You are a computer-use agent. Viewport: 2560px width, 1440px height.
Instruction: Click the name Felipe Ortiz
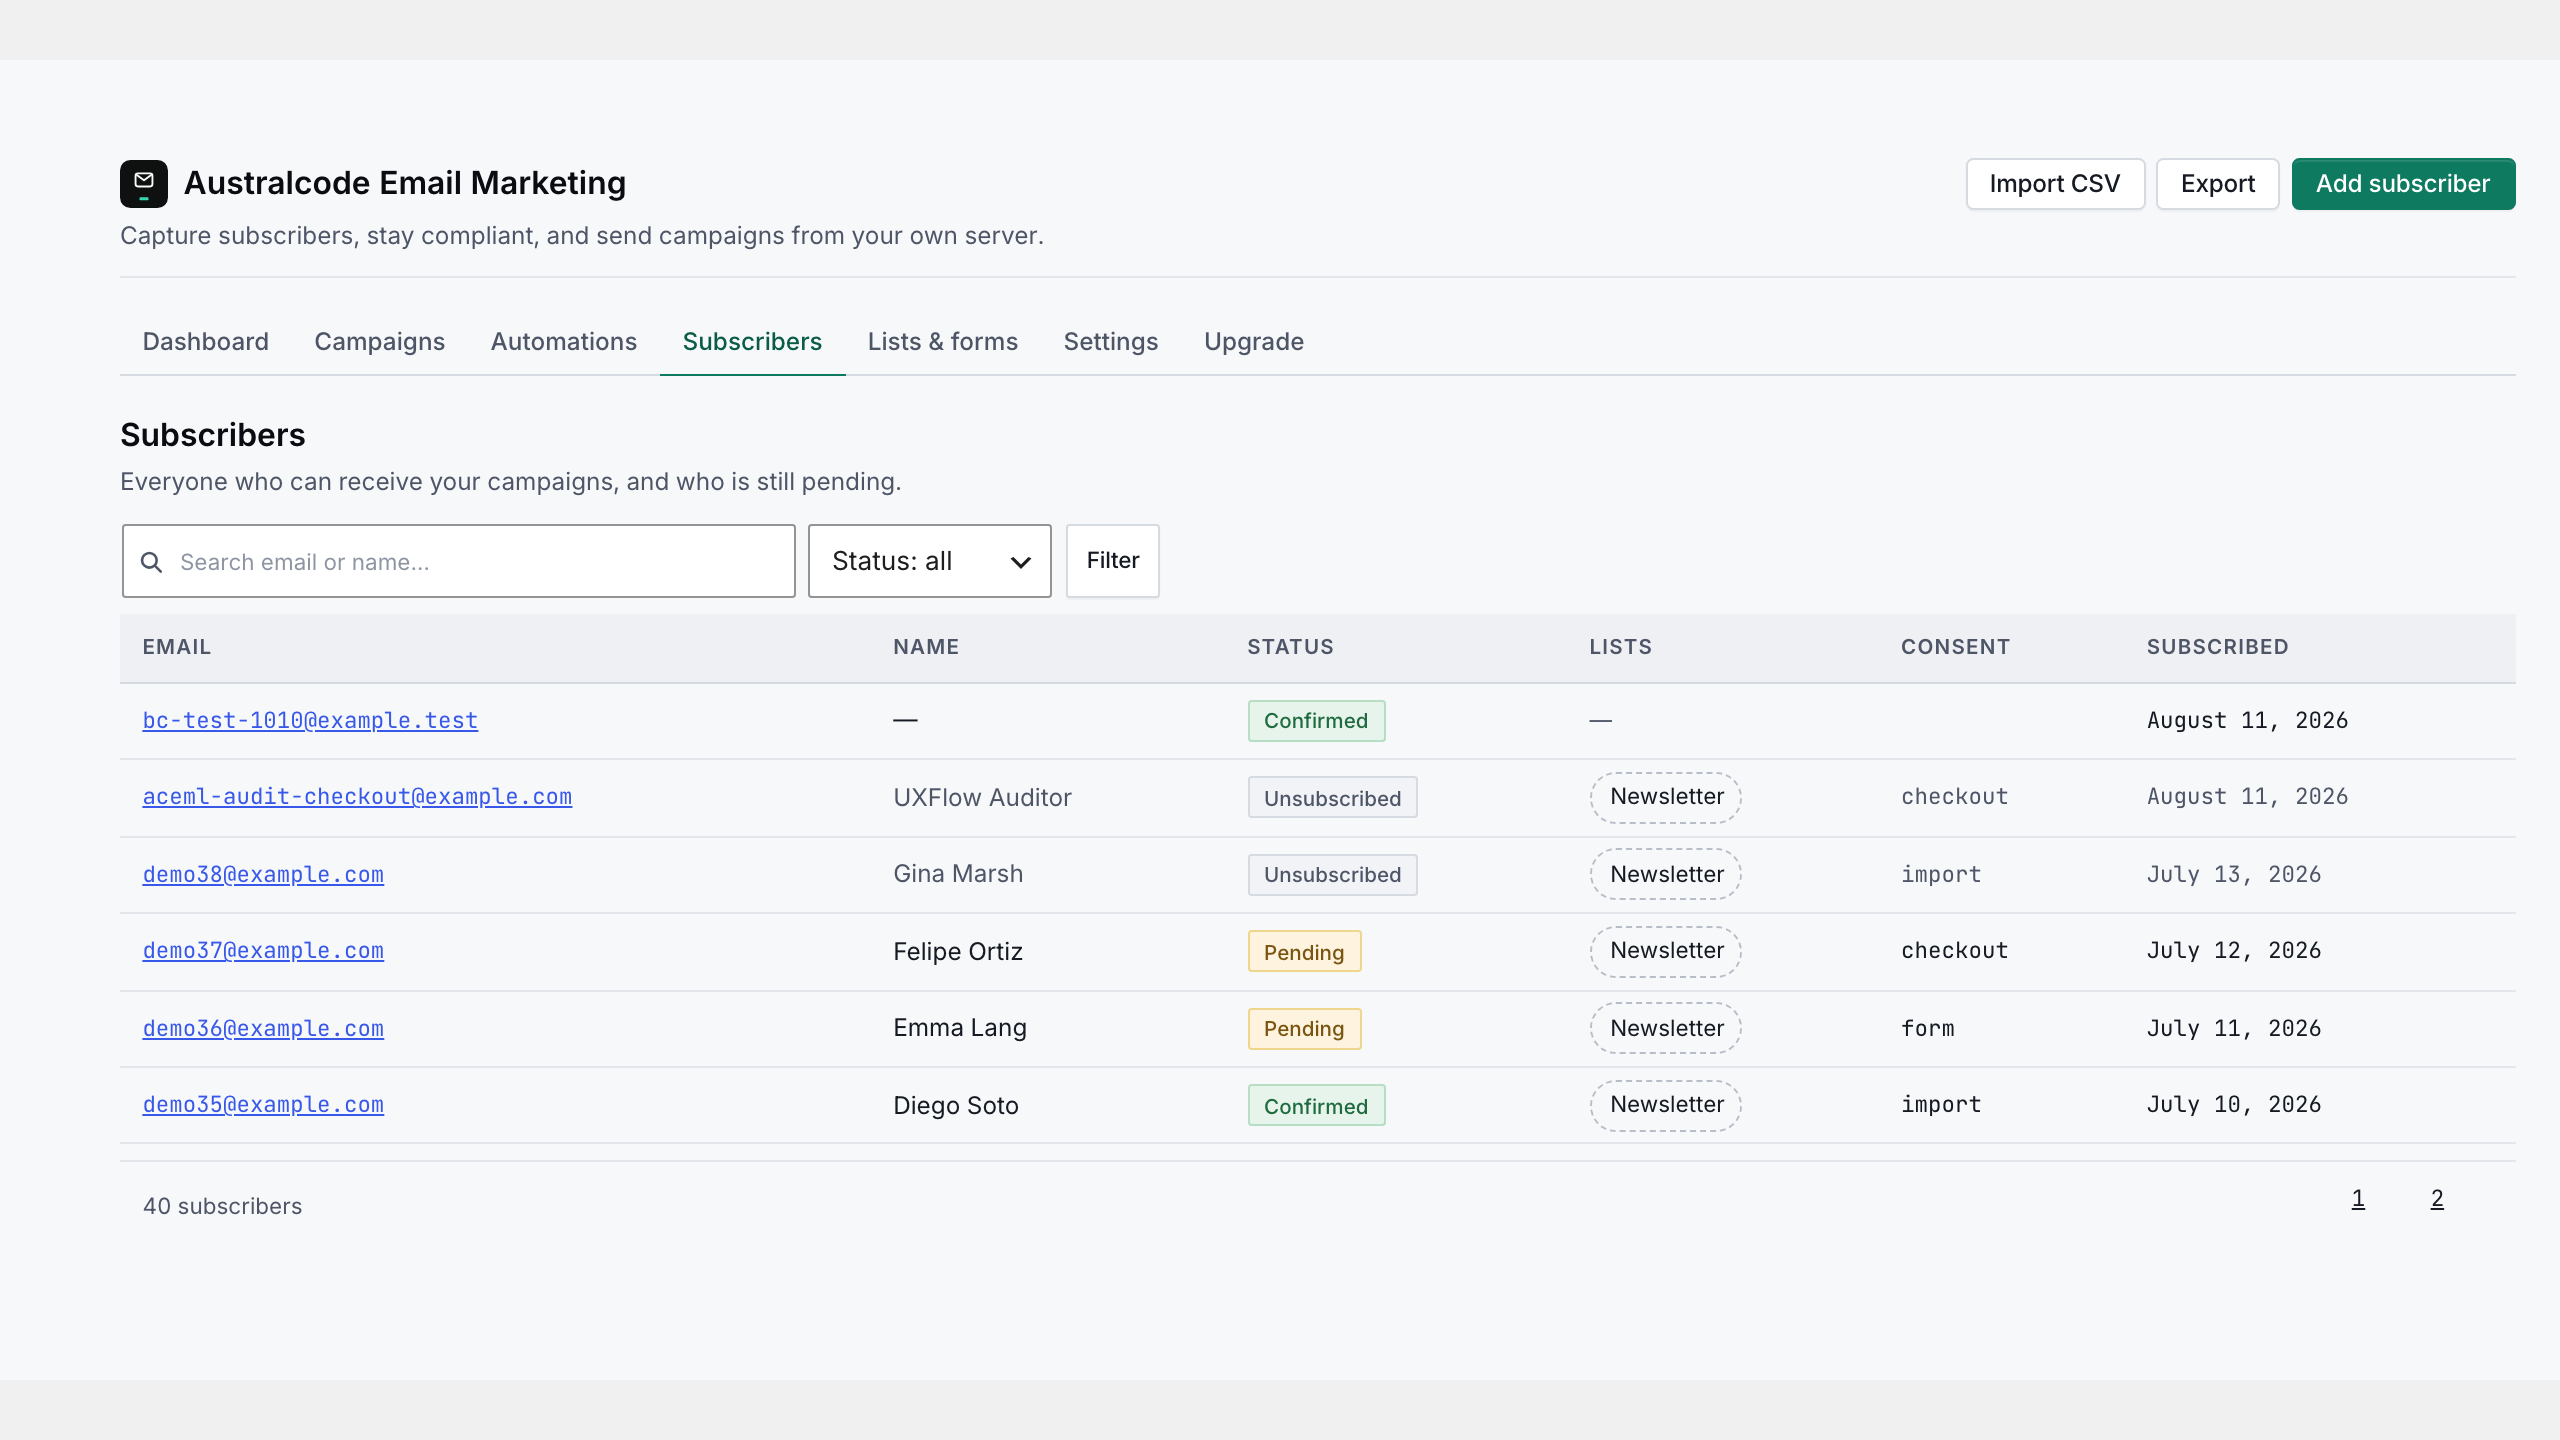(x=958, y=951)
